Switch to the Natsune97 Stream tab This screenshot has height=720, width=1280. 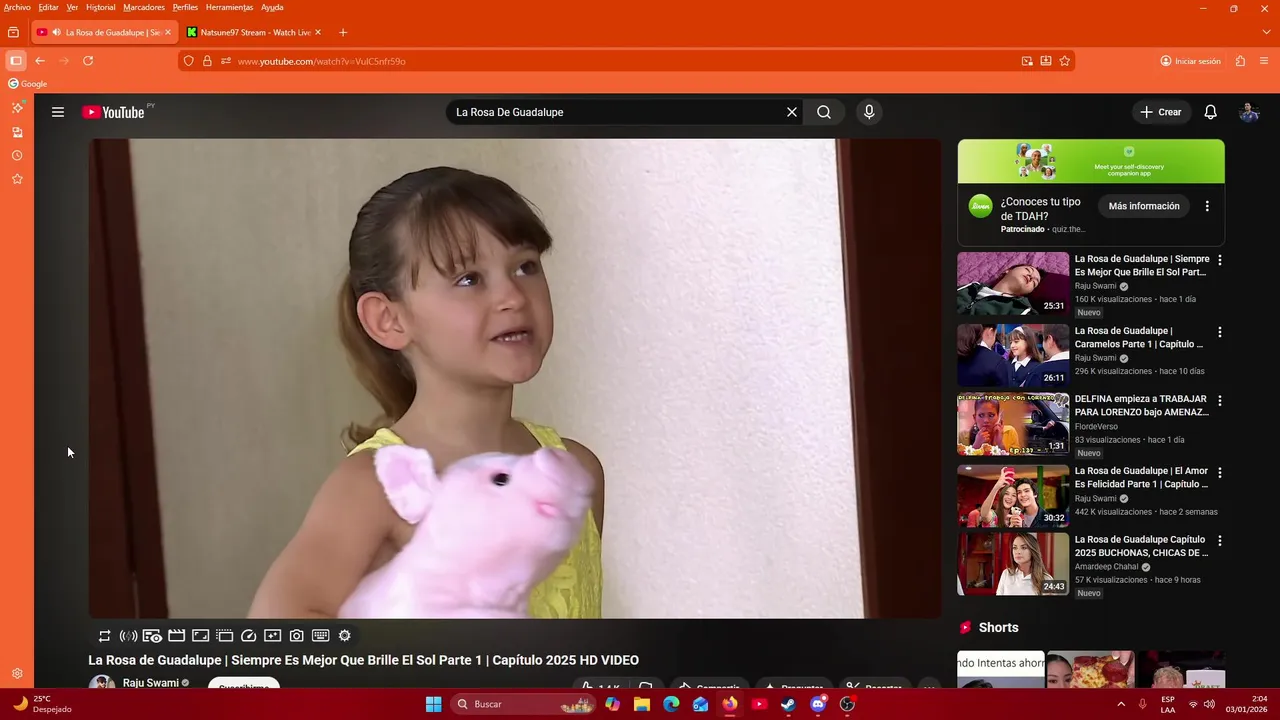pyautogui.click(x=255, y=32)
